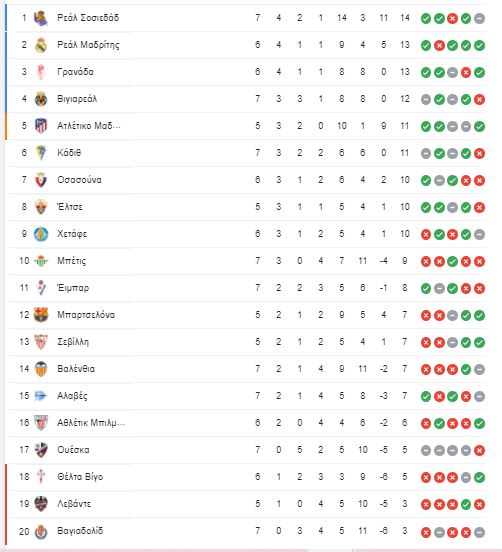Click the Villarreal yellow crest icon
Screen dimensions: 502x552
tap(41, 99)
